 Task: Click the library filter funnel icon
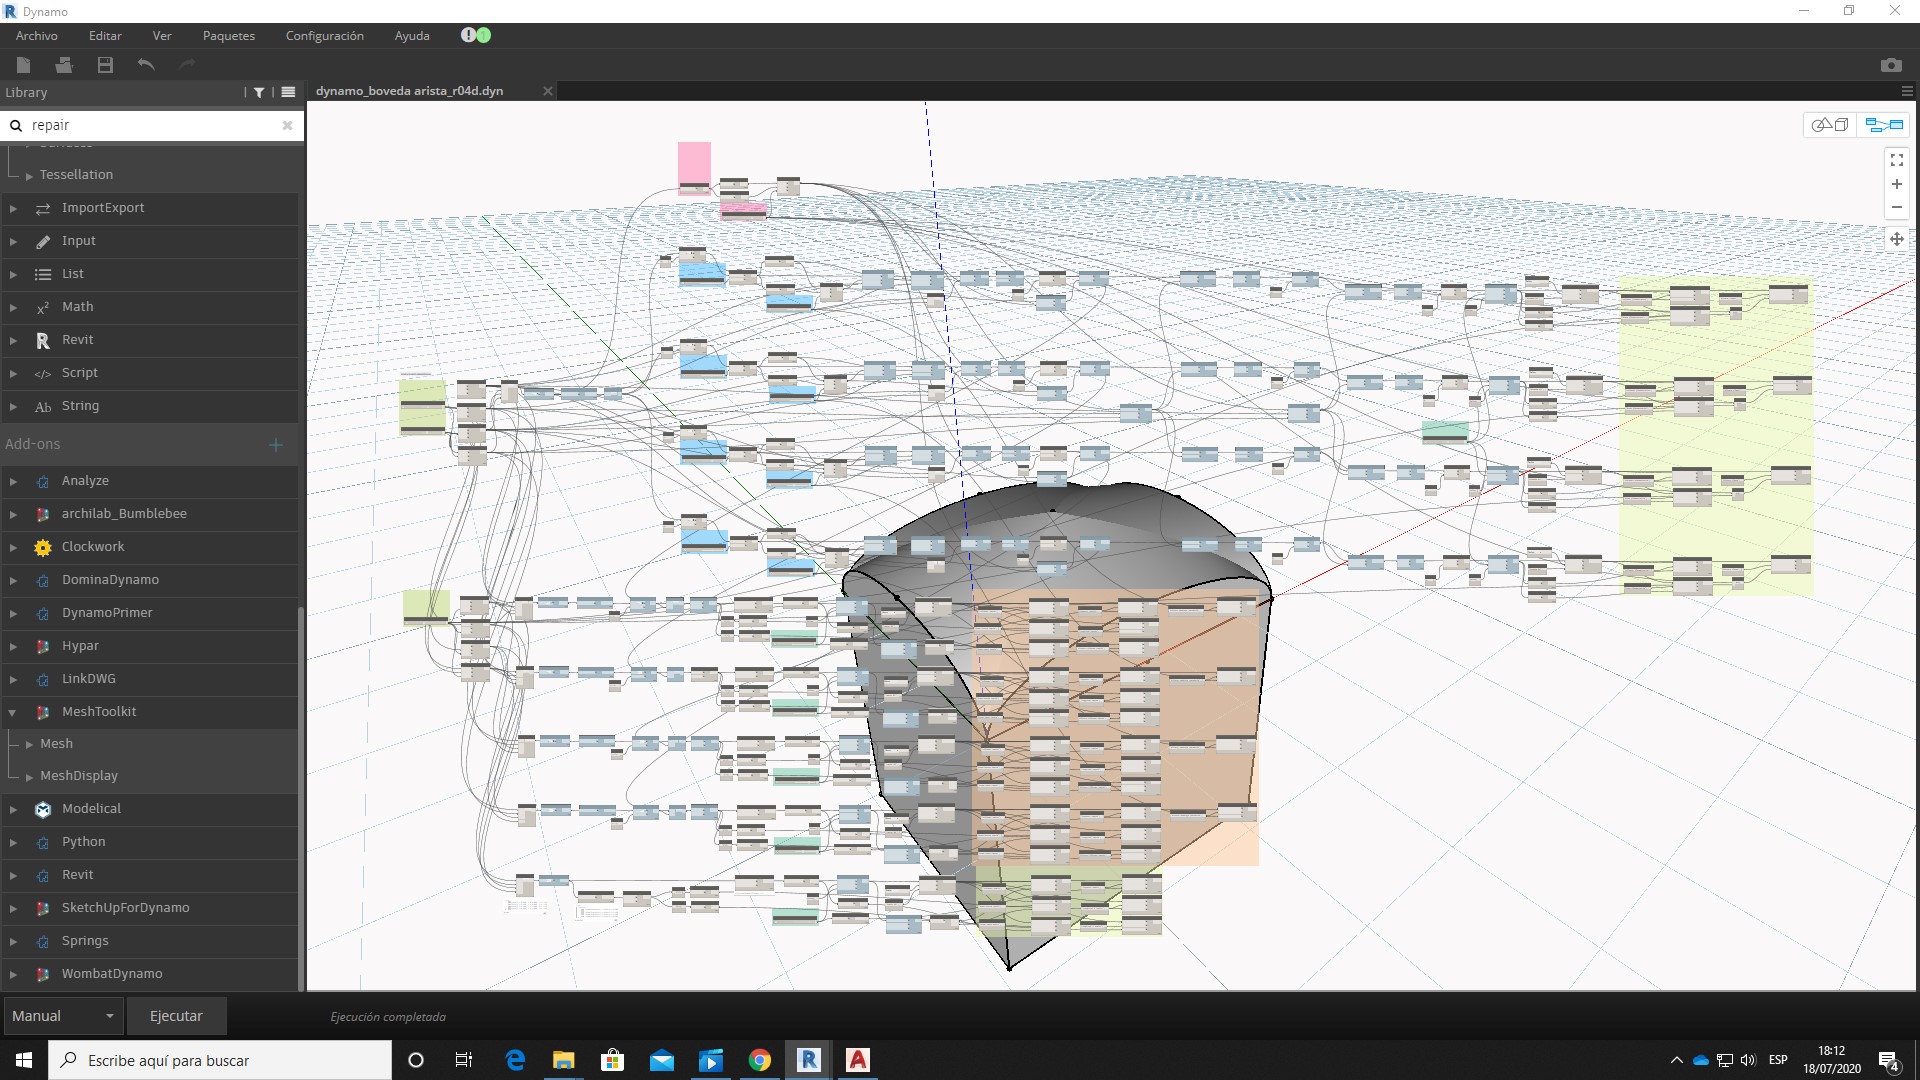pos(259,92)
